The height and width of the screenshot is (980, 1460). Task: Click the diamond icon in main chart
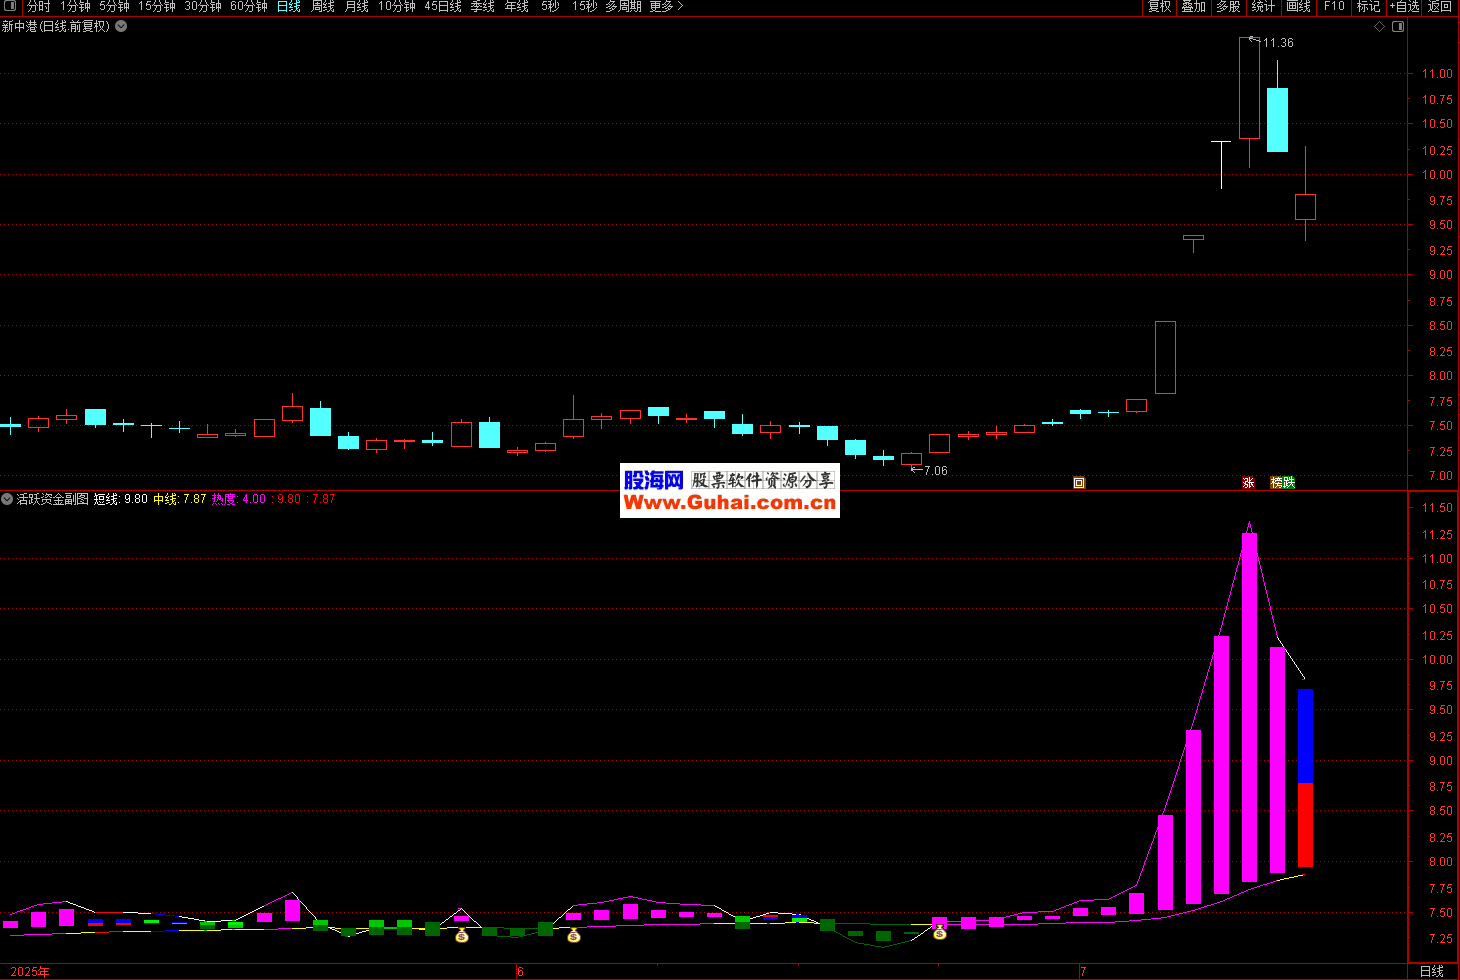[1380, 27]
